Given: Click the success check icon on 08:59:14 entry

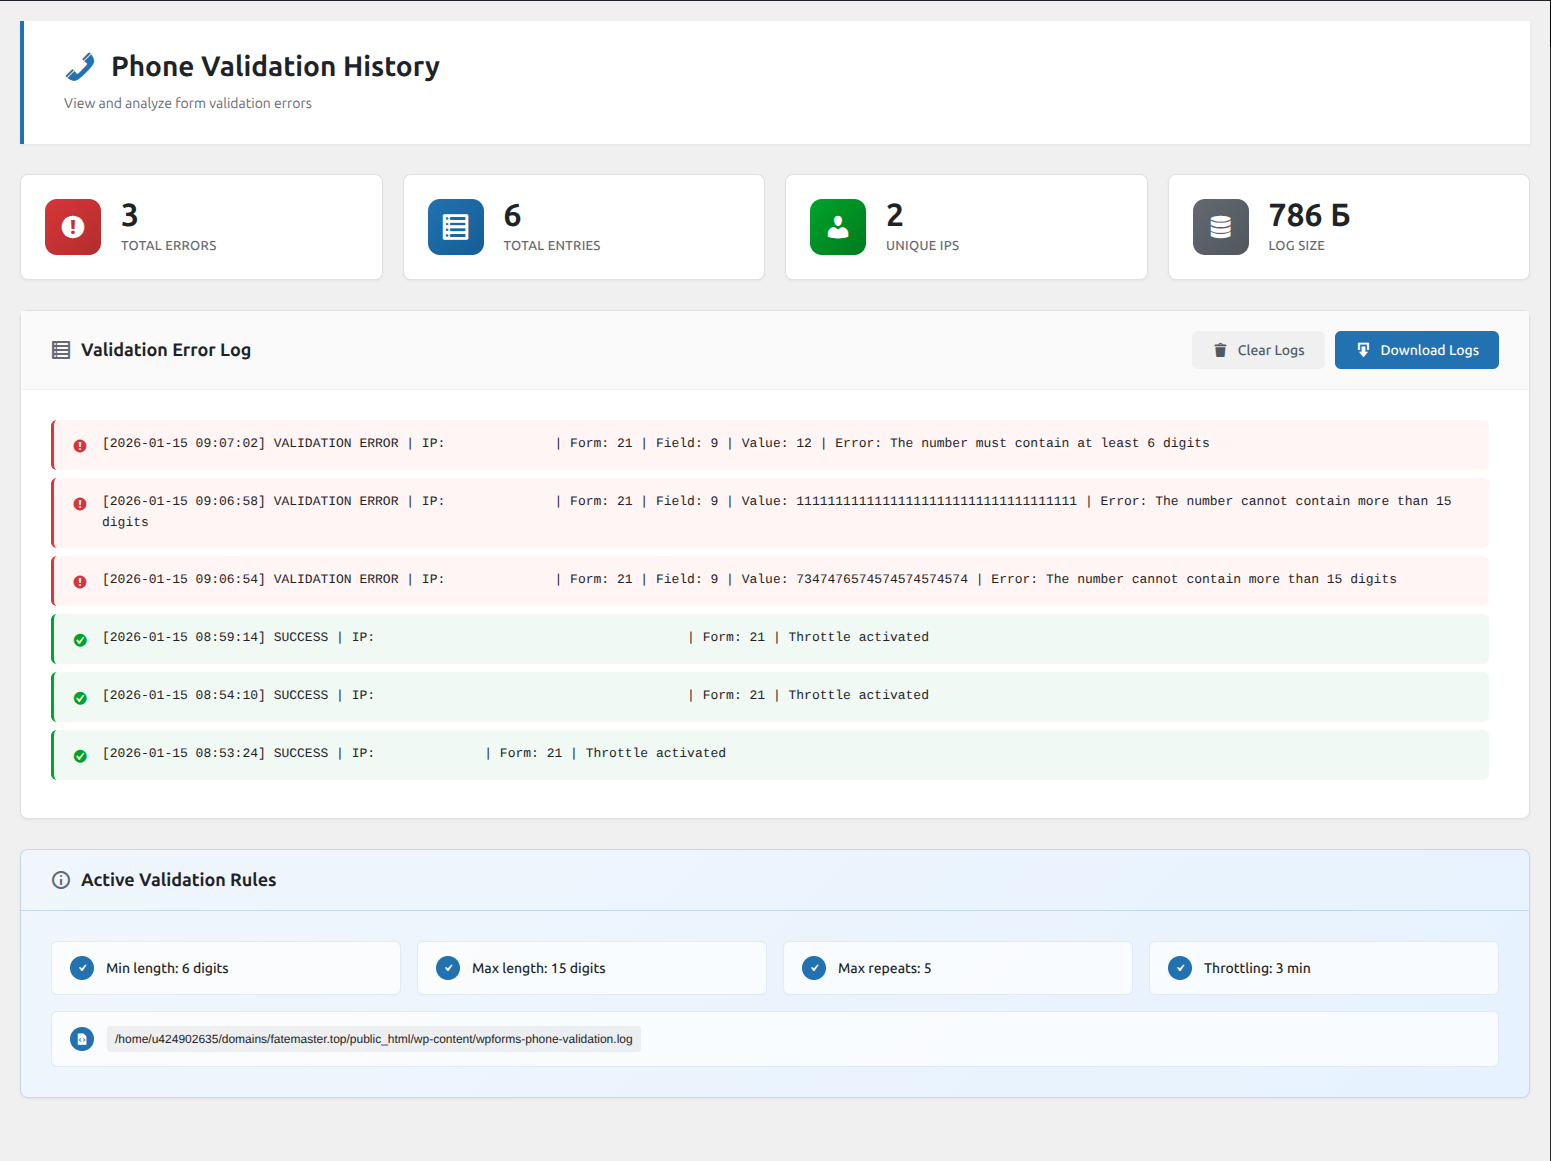Looking at the screenshot, I should [80, 640].
